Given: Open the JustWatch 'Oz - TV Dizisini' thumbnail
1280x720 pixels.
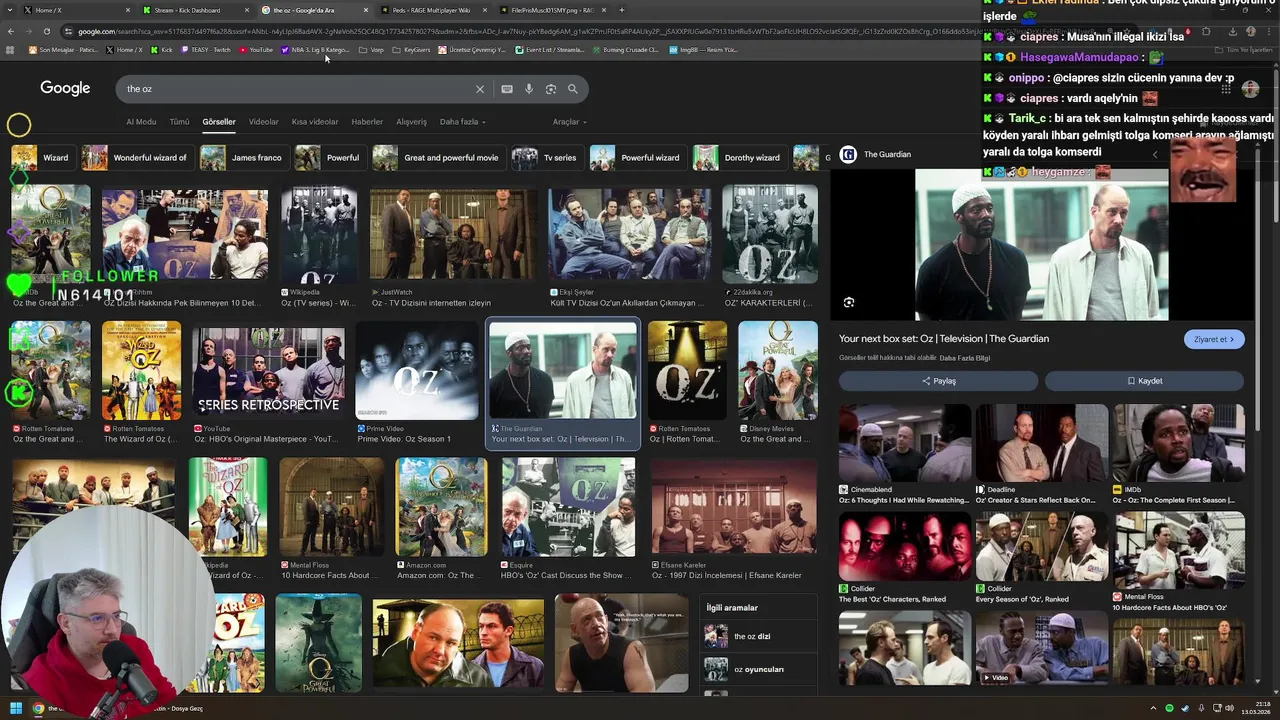Looking at the screenshot, I should point(453,234).
